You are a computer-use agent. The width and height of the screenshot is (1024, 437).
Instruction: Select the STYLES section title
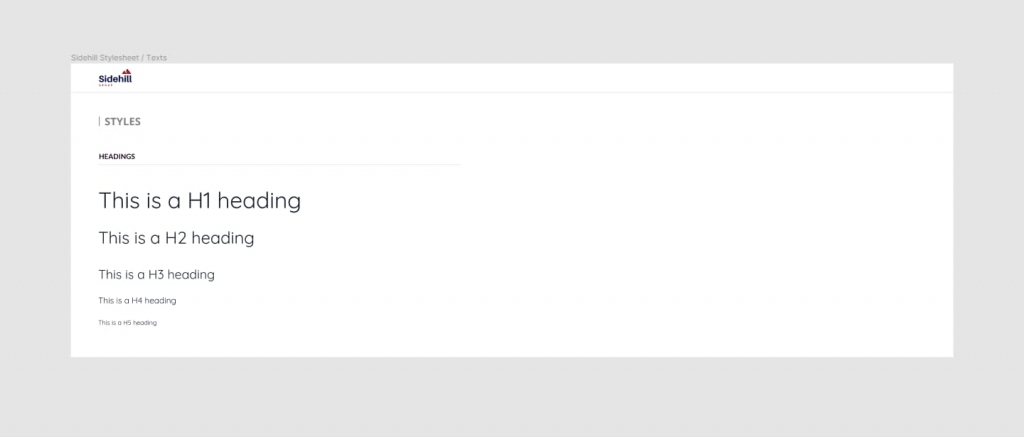point(123,121)
